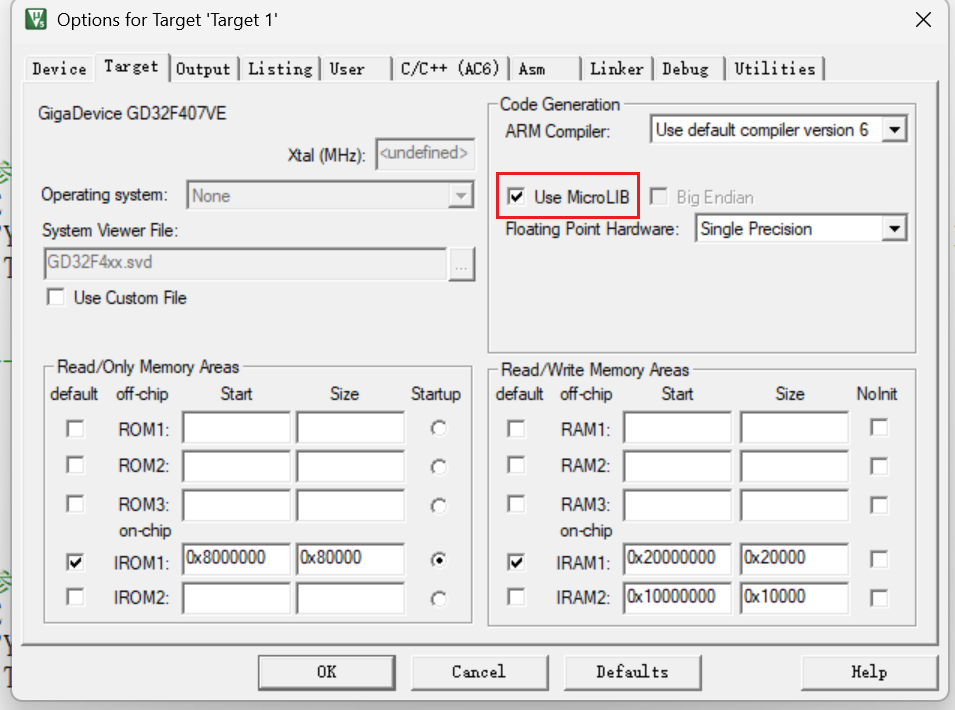Uncheck the IRAM1 default checkbox
955x710 pixels.
tap(516, 562)
